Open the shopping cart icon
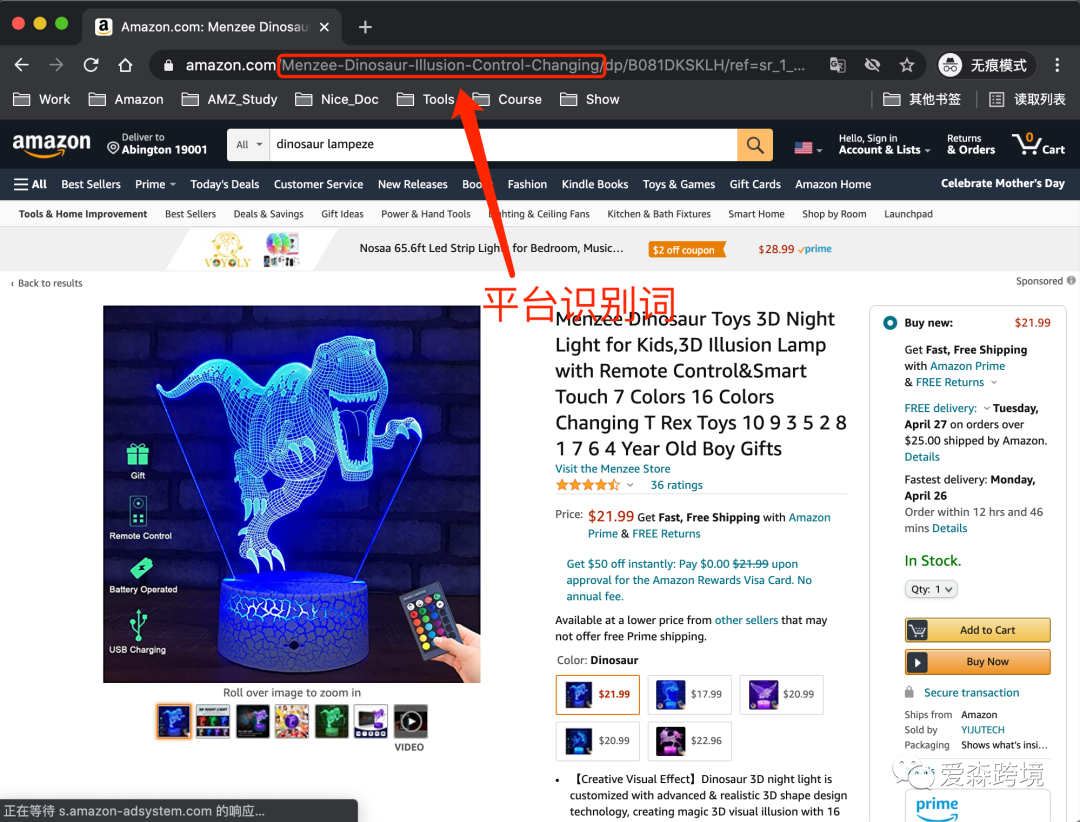This screenshot has width=1080, height=822. (1038, 144)
